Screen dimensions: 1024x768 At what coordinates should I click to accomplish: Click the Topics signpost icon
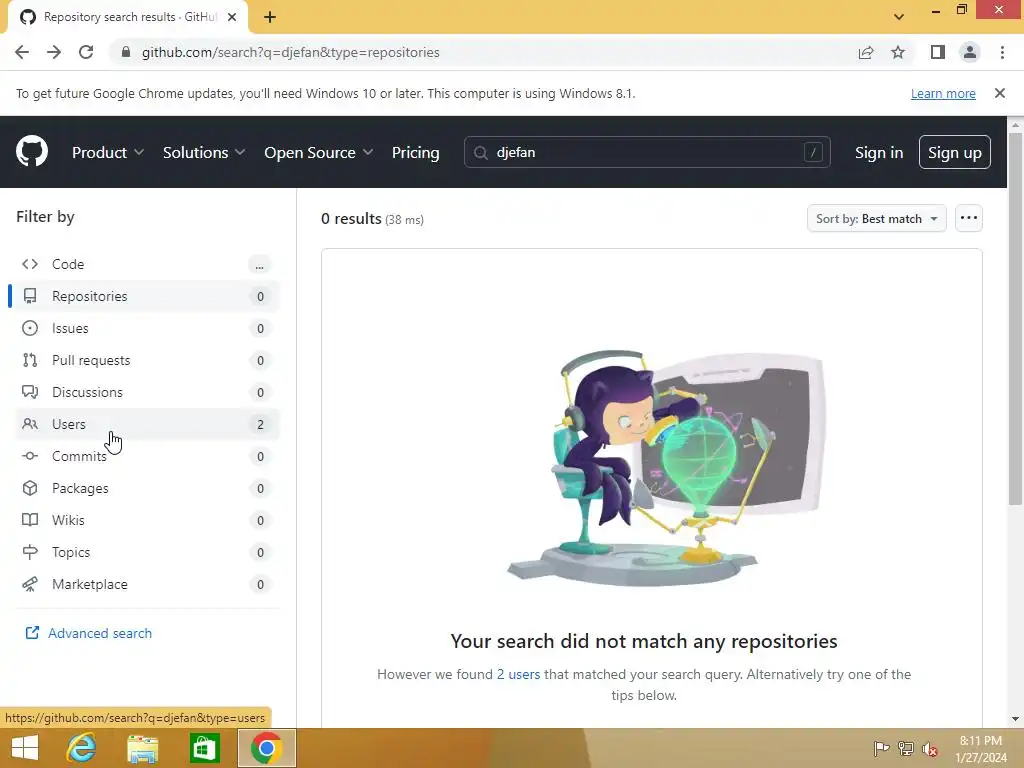coord(30,552)
